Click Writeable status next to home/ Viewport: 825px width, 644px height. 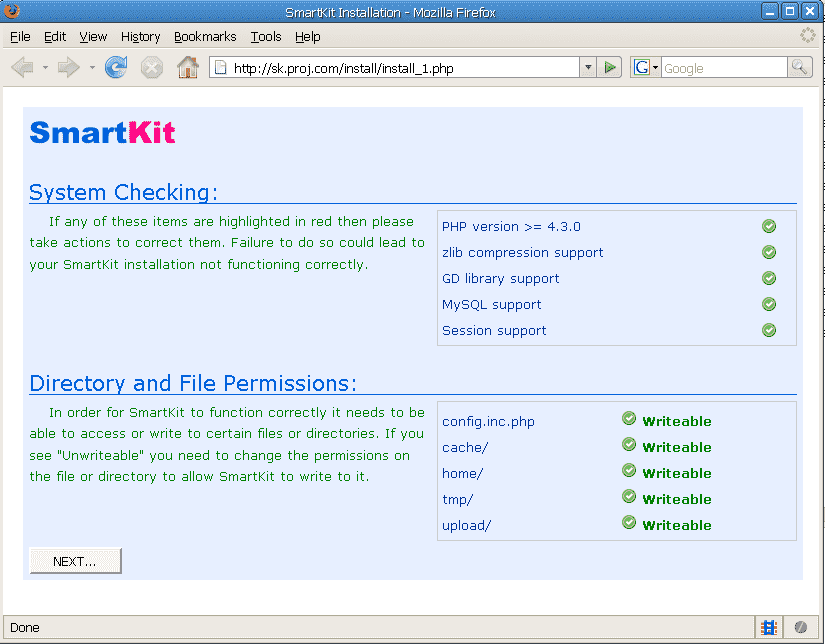[x=677, y=474]
